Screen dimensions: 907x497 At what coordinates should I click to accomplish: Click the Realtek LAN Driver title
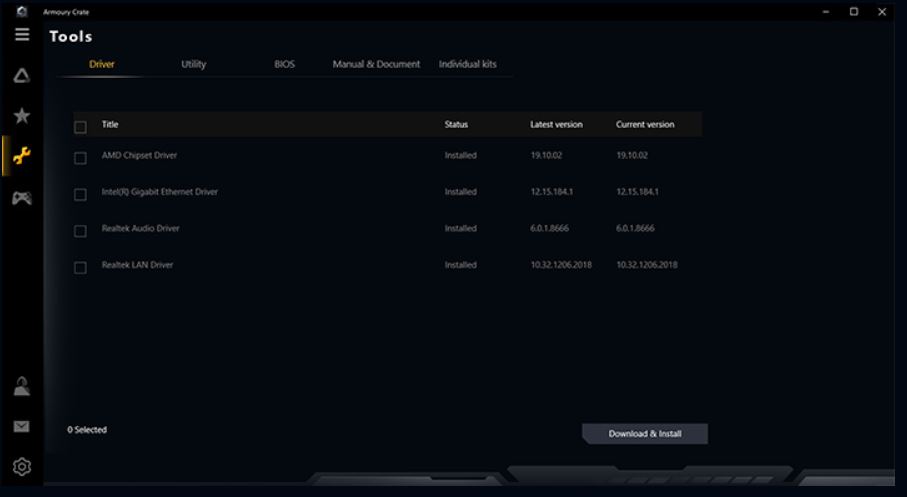tap(137, 265)
